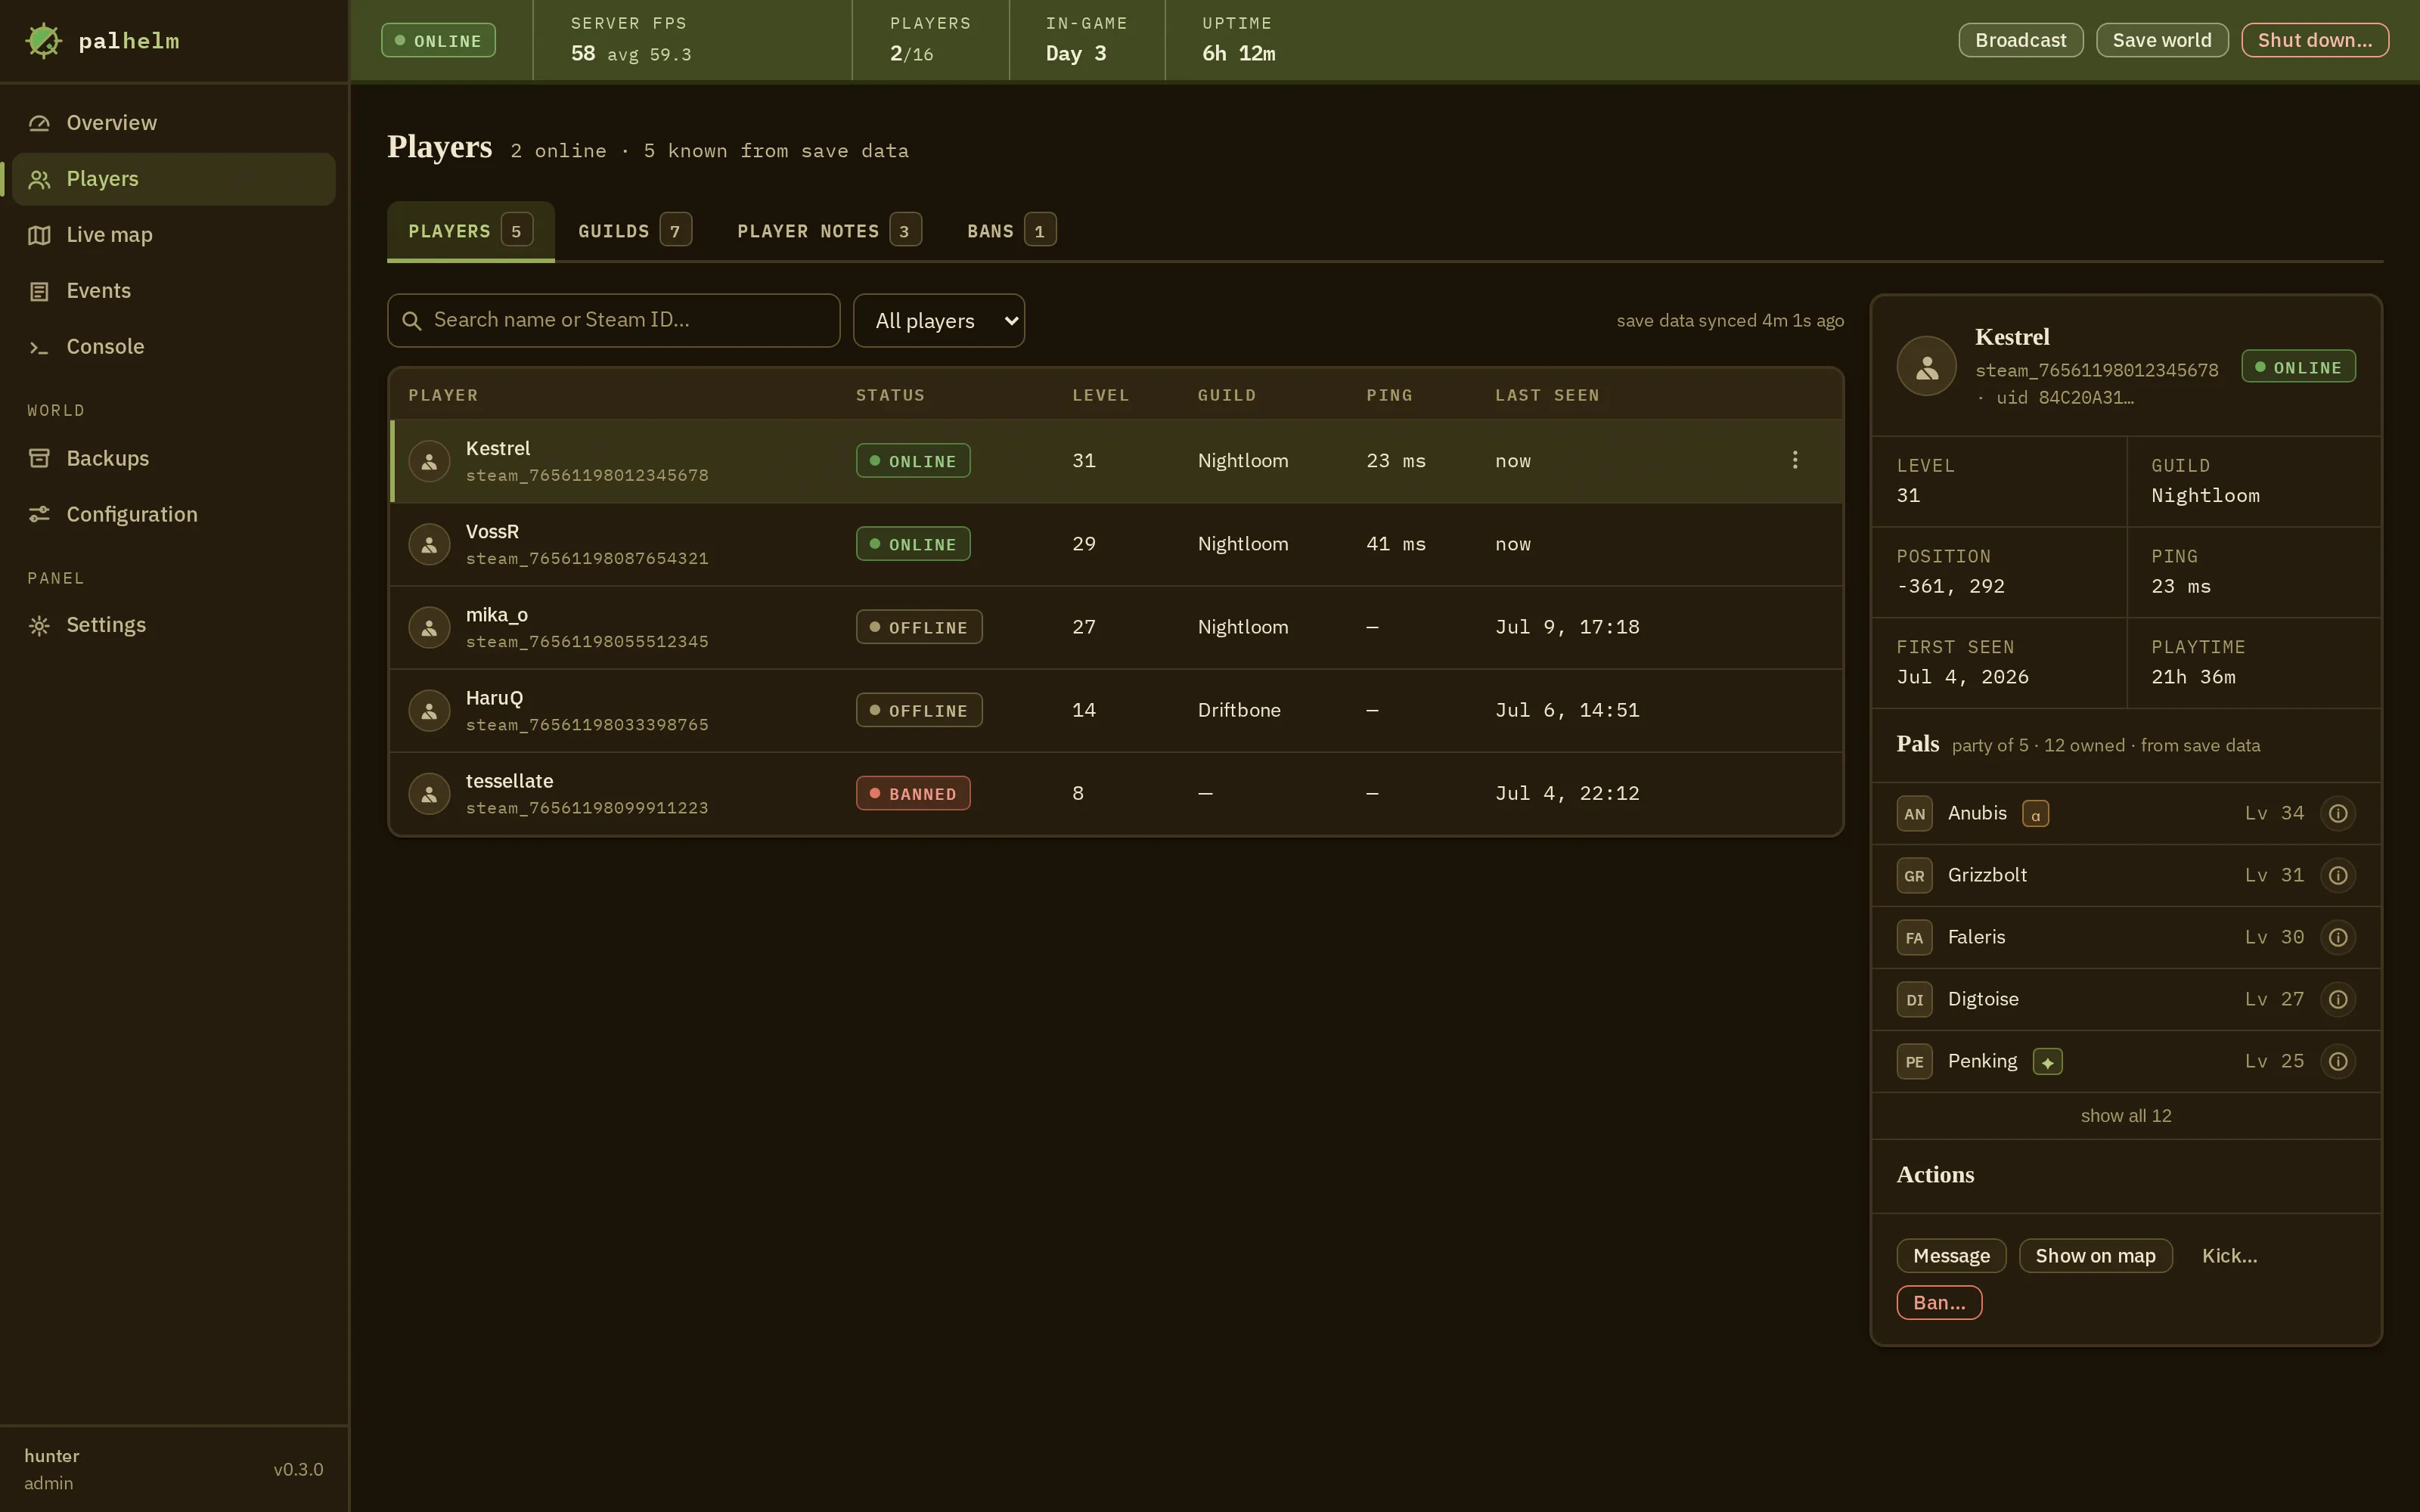Open the Backups page
The height and width of the screenshot is (1512, 2420).
174,459
